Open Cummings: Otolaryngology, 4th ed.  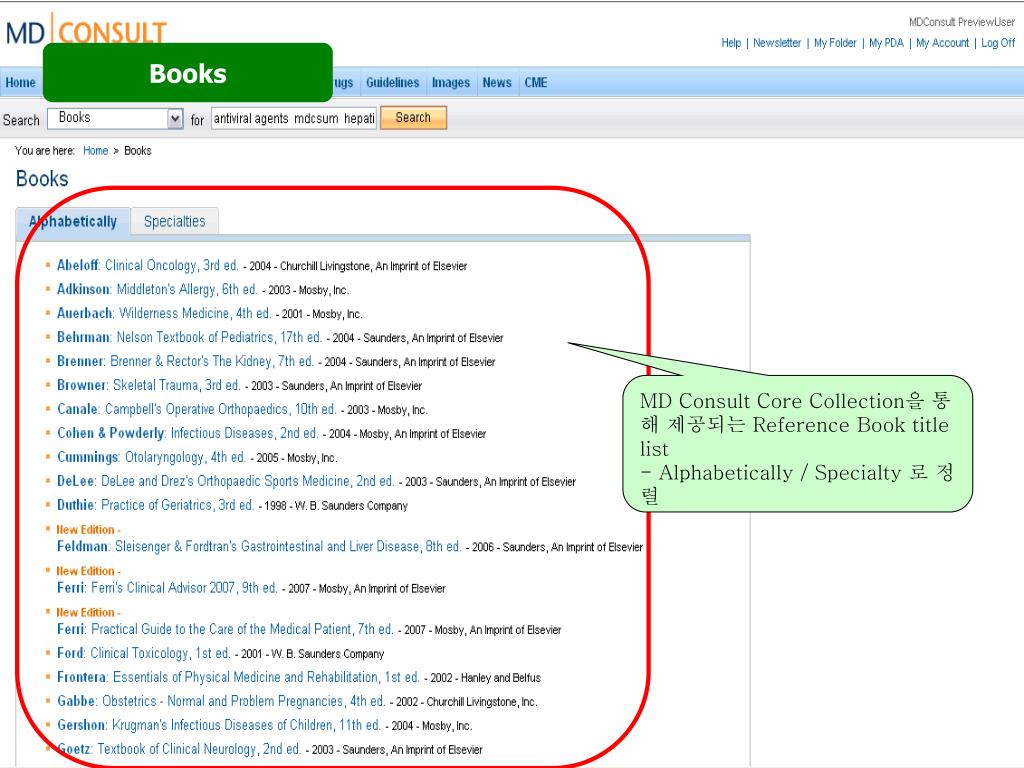tap(152, 457)
